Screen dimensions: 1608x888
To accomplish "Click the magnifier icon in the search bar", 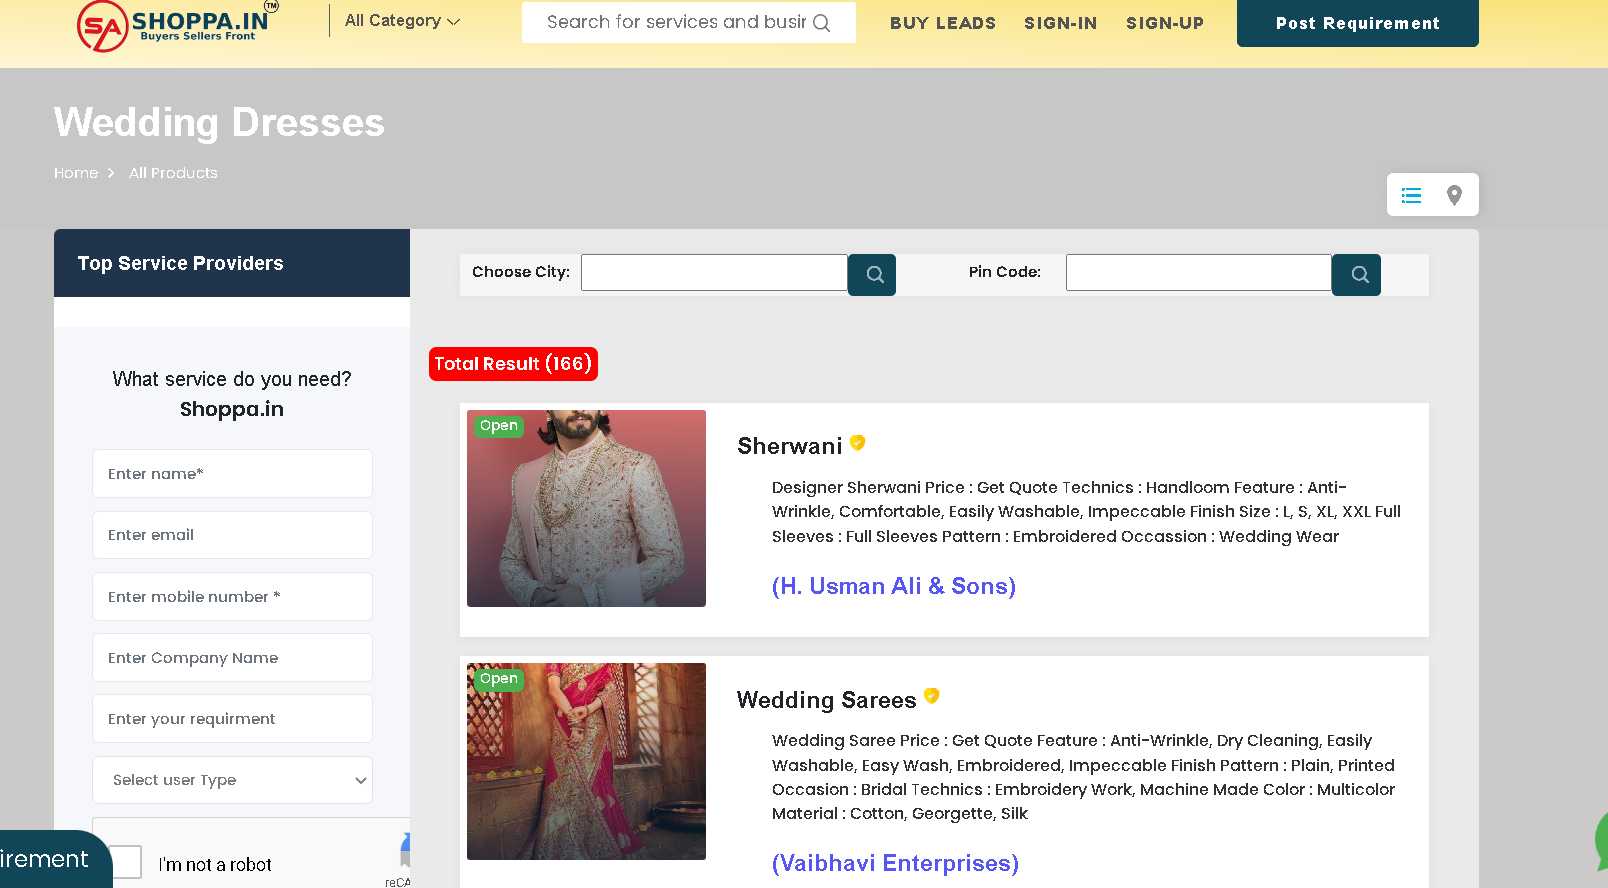I will [821, 23].
